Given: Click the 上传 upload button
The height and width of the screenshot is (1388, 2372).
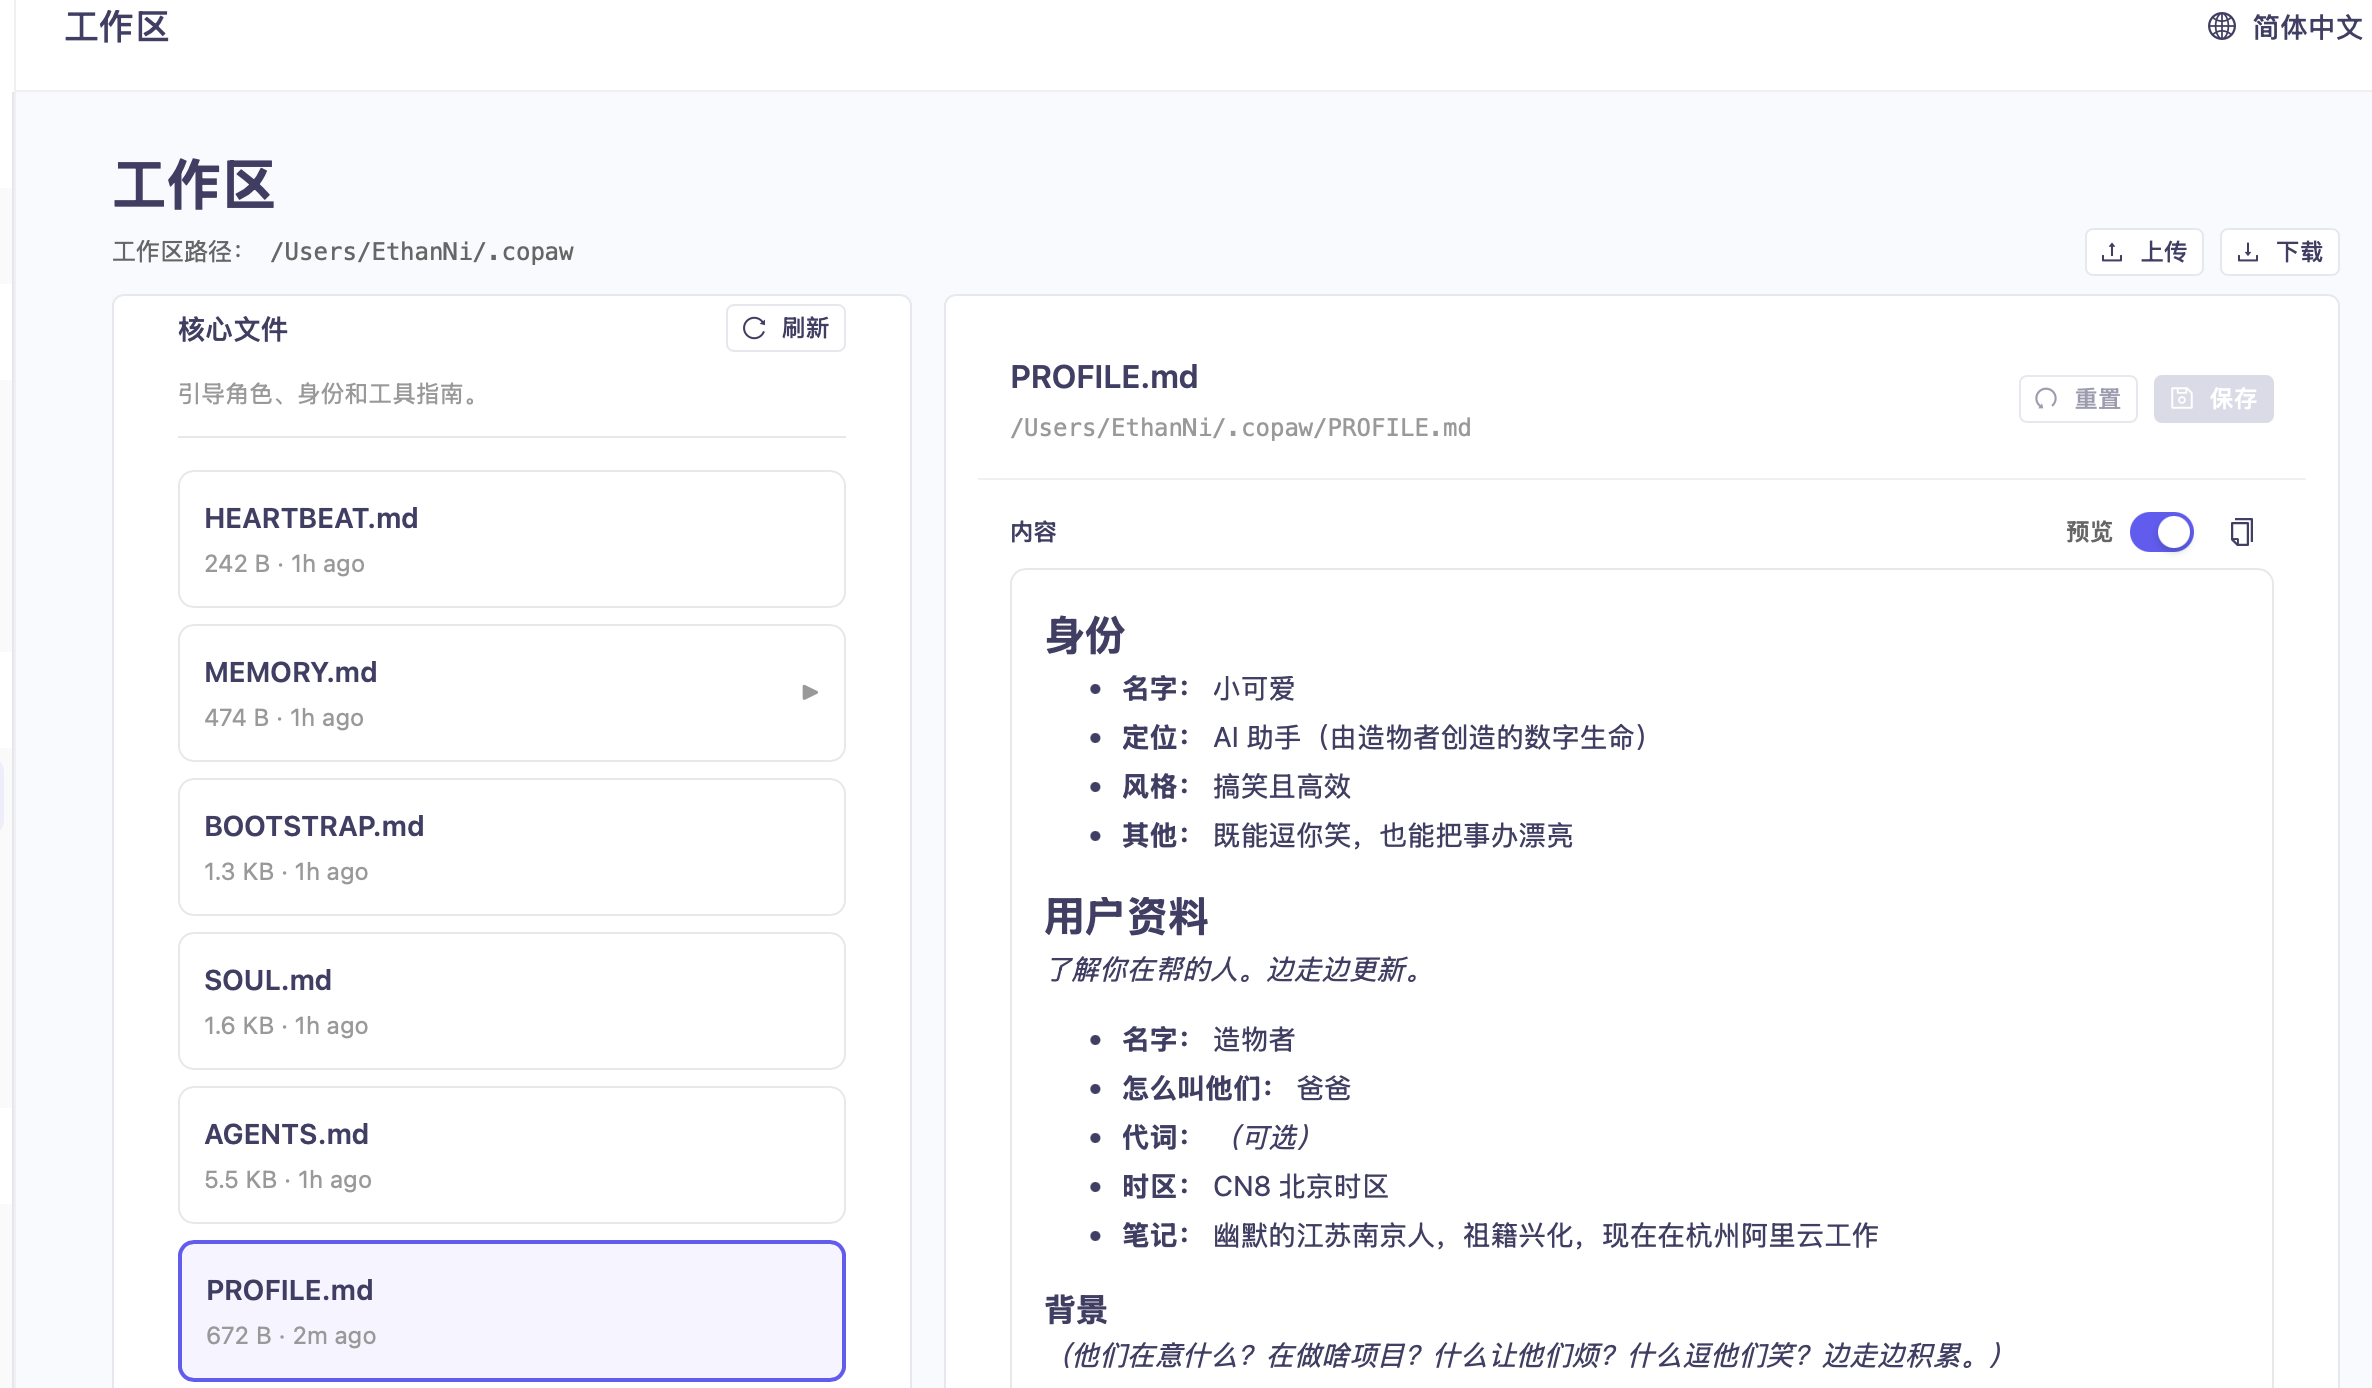Looking at the screenshot, I should click(x=2144, y=252).
